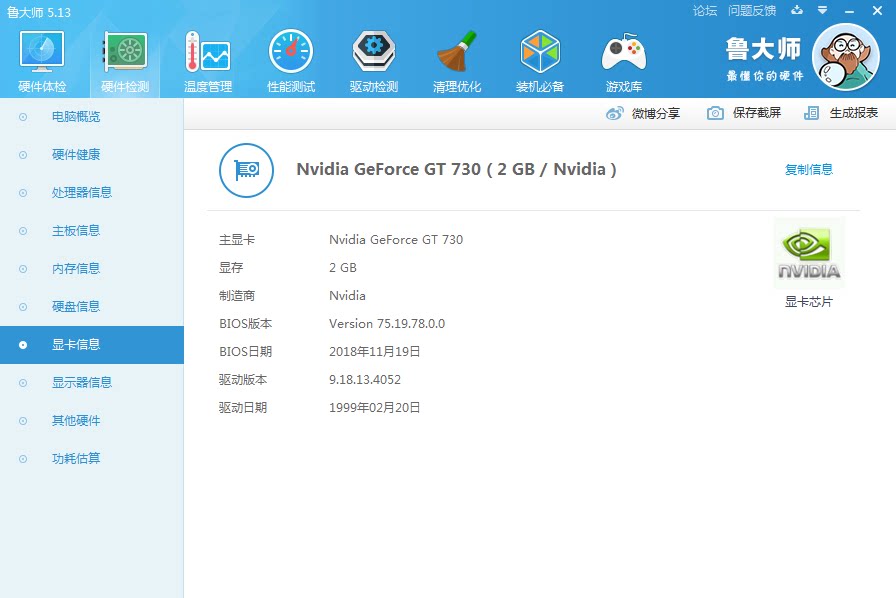
Task: Open the title bar dropdown menu arrow
Action: tap(822, 10)
